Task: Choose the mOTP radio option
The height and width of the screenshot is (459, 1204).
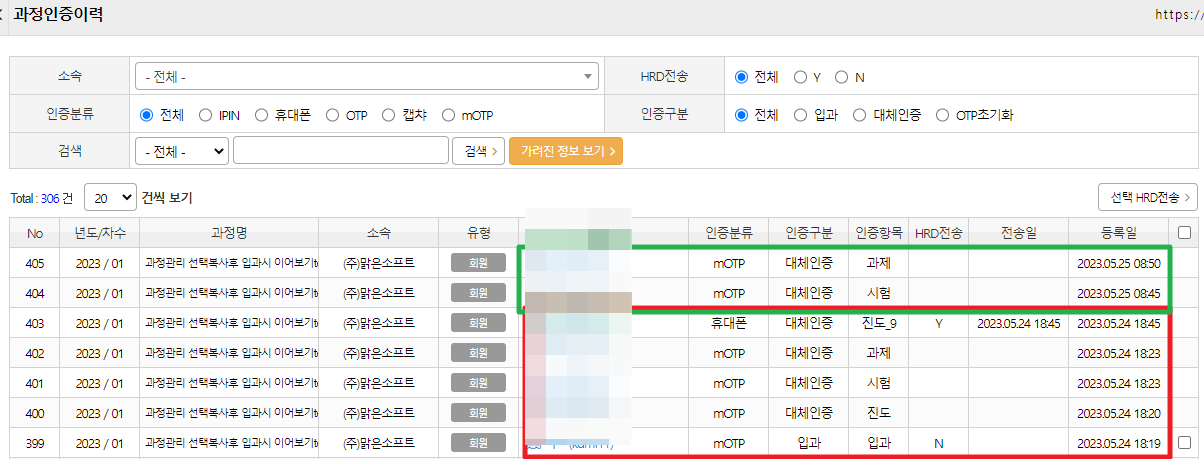Action: 448,115
